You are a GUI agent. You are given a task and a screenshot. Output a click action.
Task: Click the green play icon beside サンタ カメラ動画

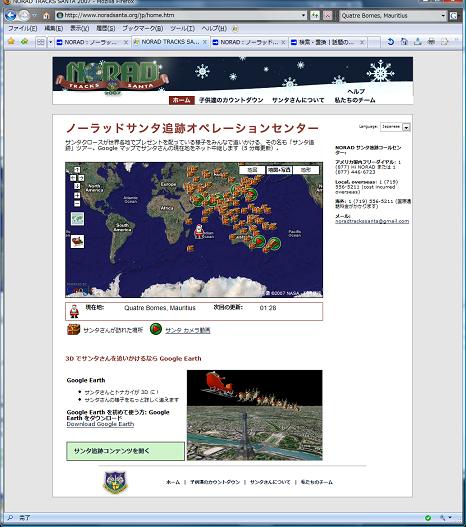coord(156,329)
